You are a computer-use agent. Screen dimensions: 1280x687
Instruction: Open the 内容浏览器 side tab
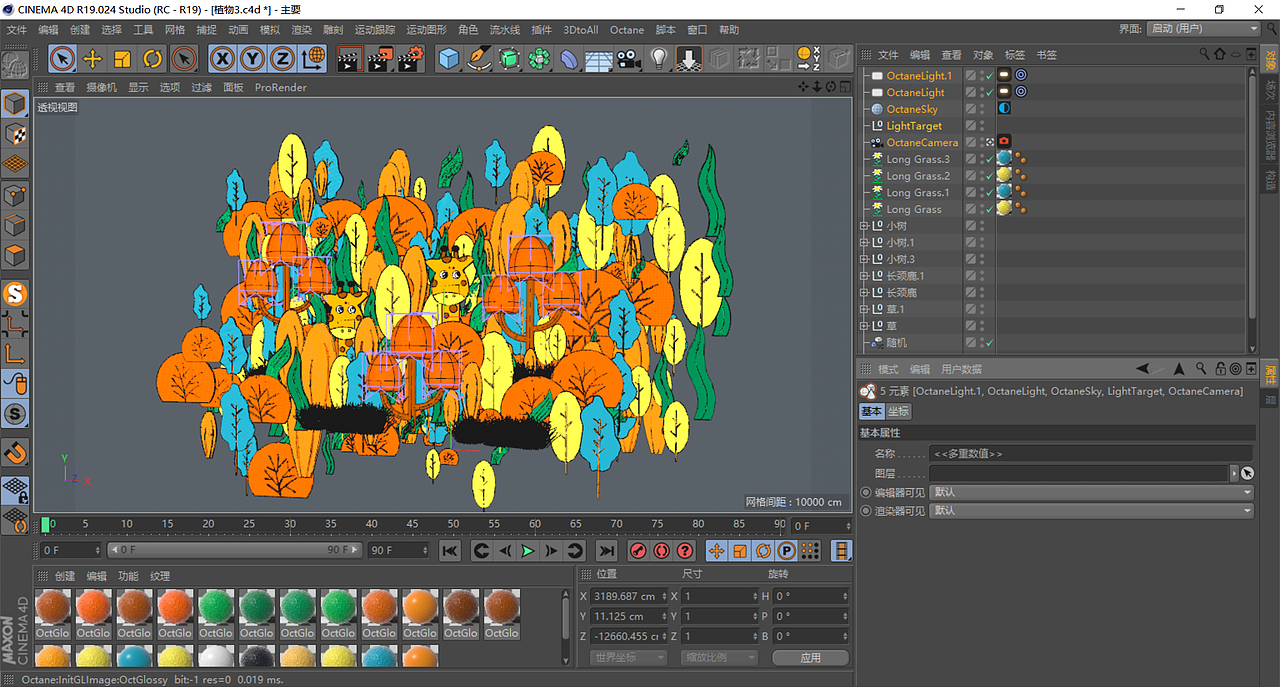point(1270,135)
